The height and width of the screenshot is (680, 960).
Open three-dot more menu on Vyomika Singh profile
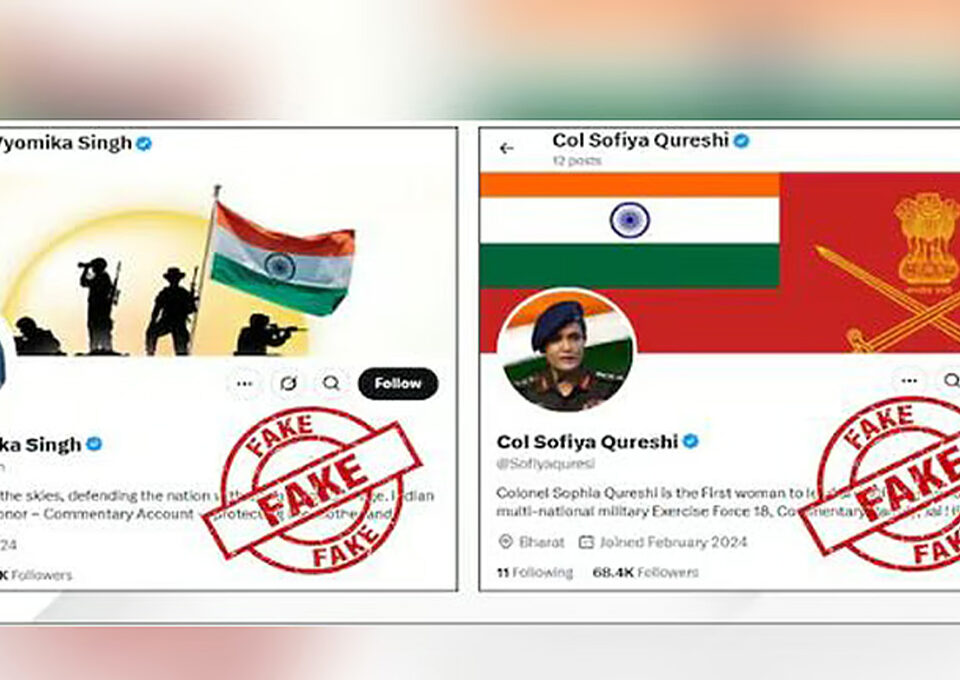click(244, 384)
